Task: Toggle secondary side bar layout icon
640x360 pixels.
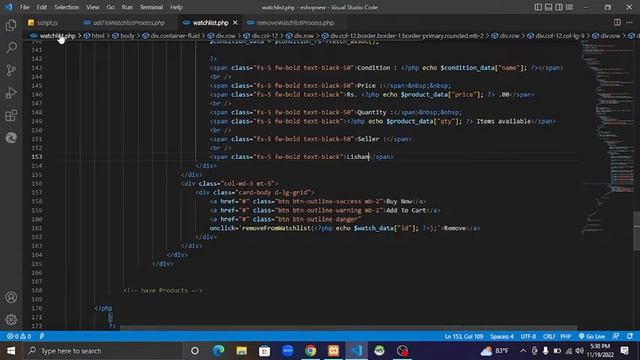Action: coord(559,7)
